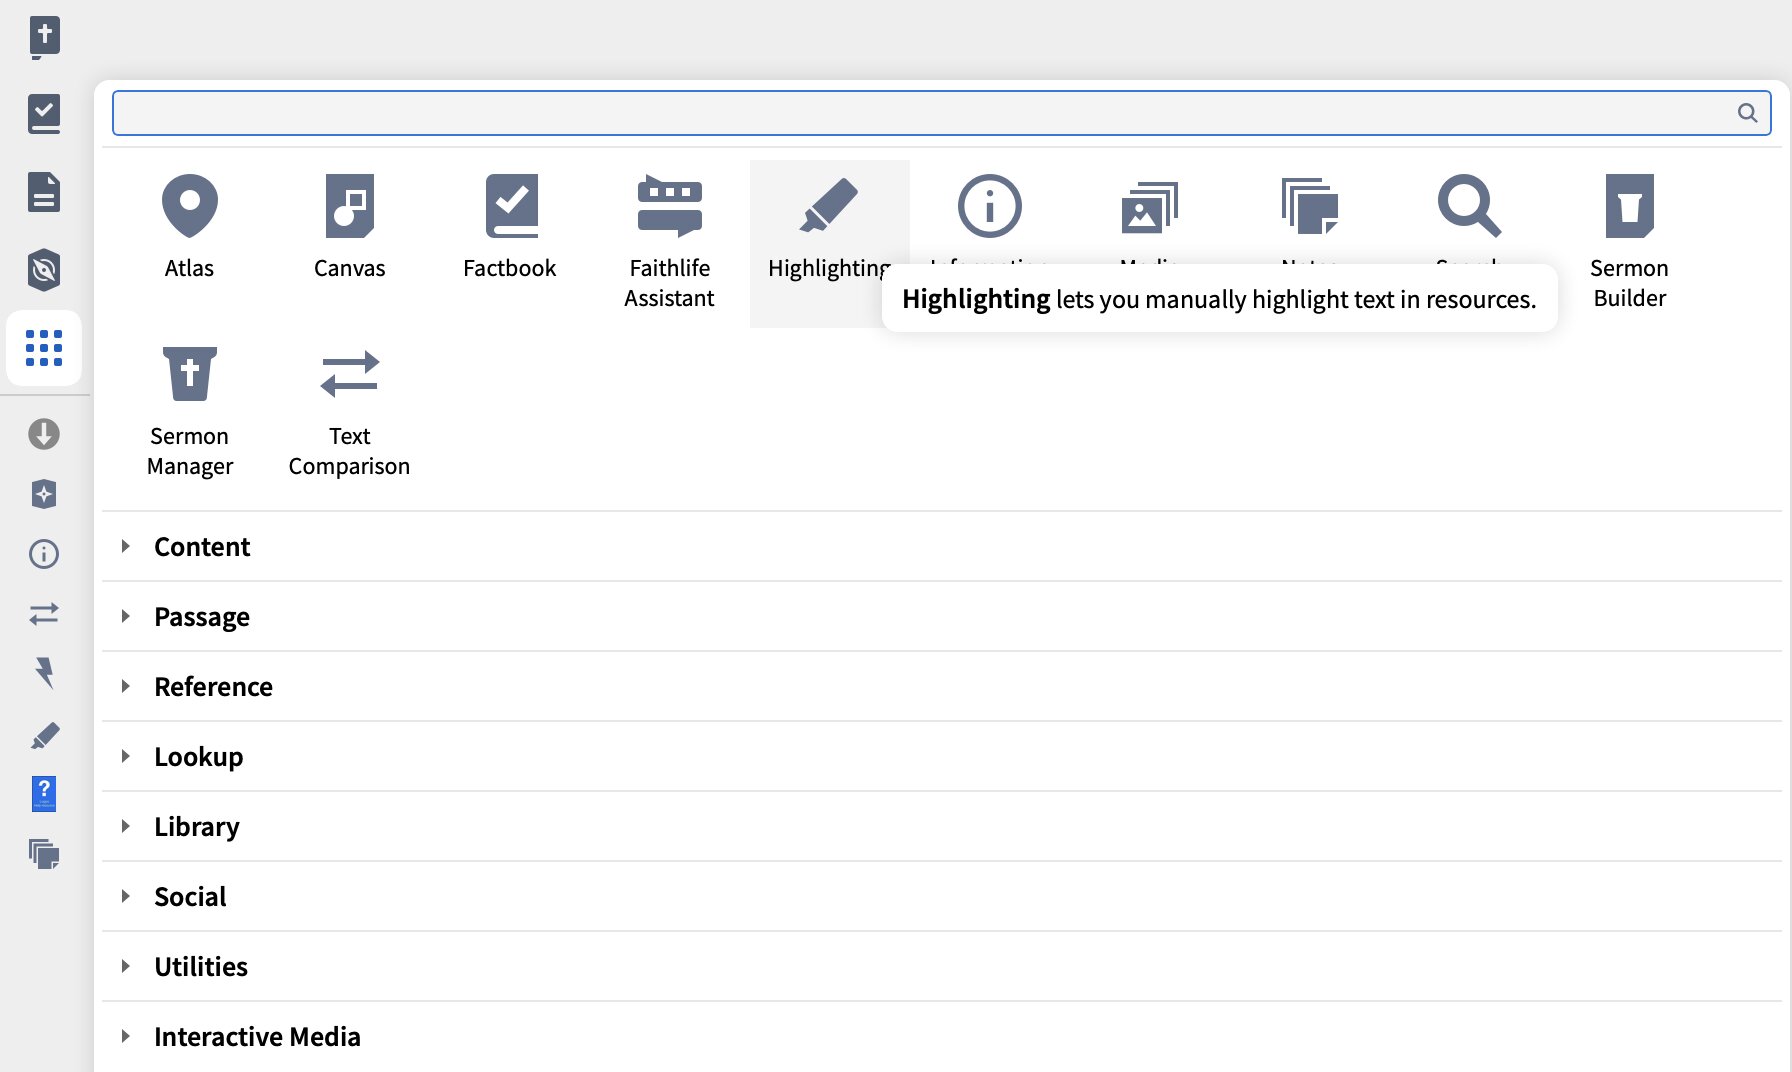Click the lightning bolt sidebar icon
This screenshot has height=1072, width=1792.
click(44, 674)
